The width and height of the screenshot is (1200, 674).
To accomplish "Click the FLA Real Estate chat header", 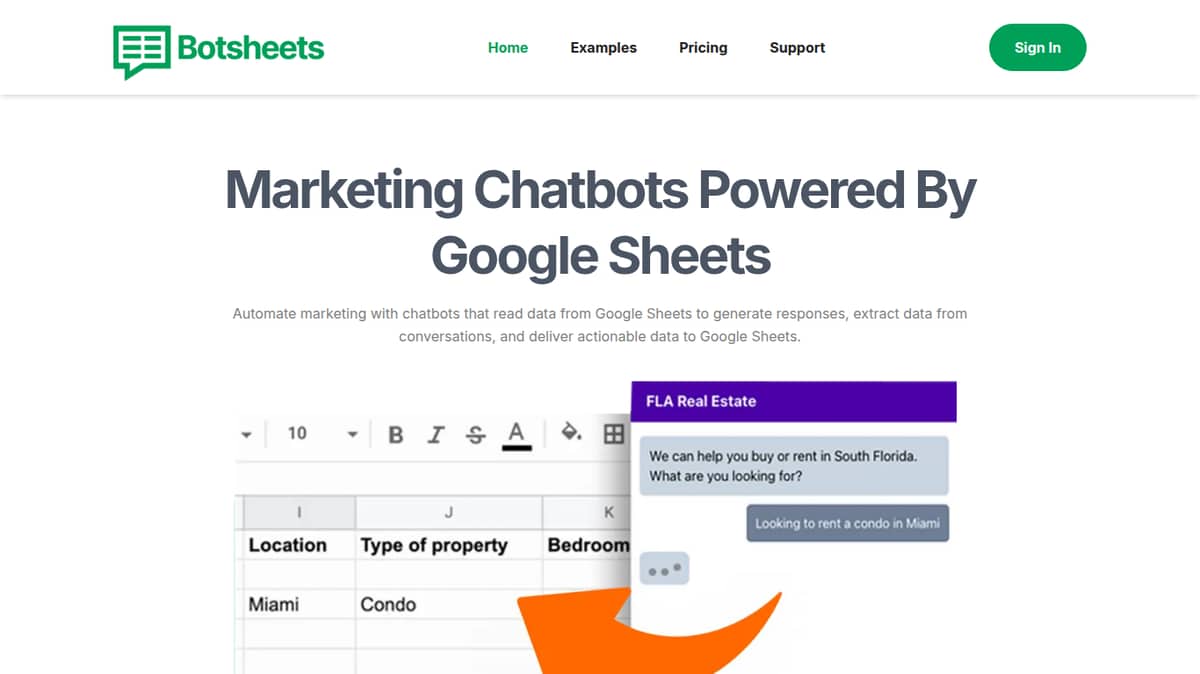I will coord(794,401).
